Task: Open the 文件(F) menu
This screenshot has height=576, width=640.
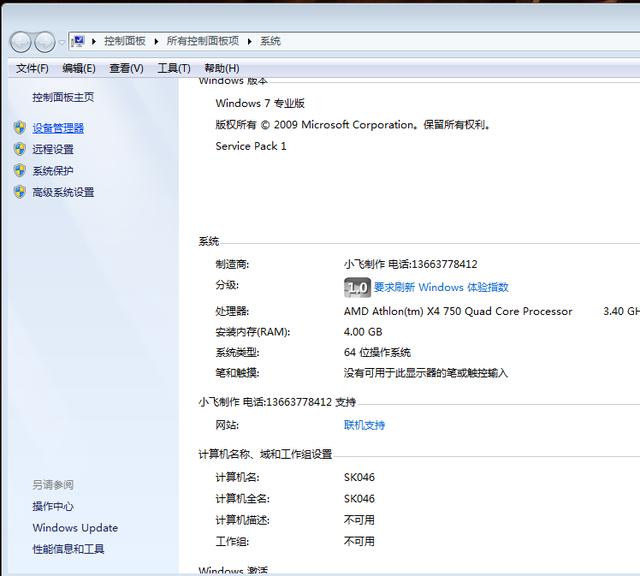Action: [x=32, y=68]
